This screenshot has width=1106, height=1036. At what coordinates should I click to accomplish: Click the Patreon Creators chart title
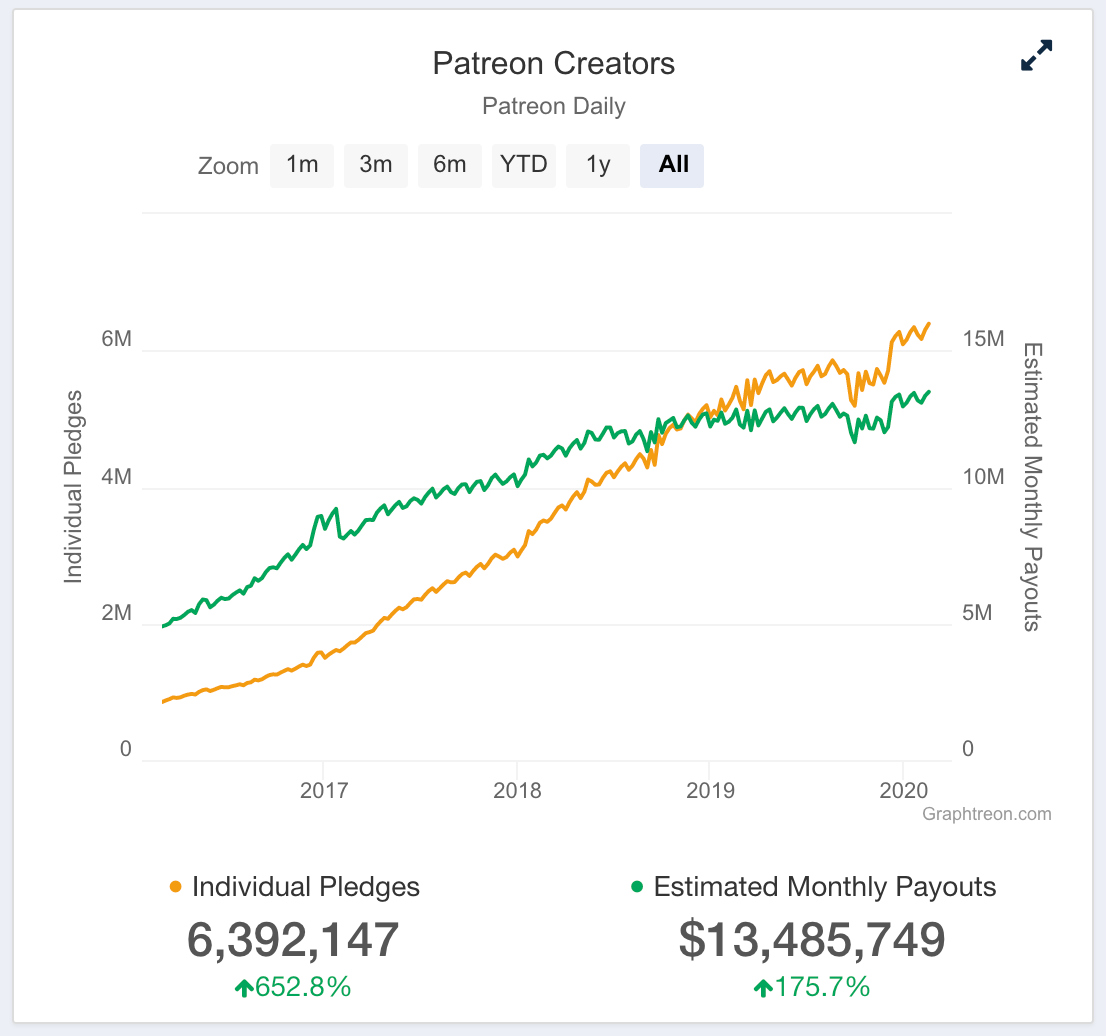pyautogui.click(x=553, y=63)
